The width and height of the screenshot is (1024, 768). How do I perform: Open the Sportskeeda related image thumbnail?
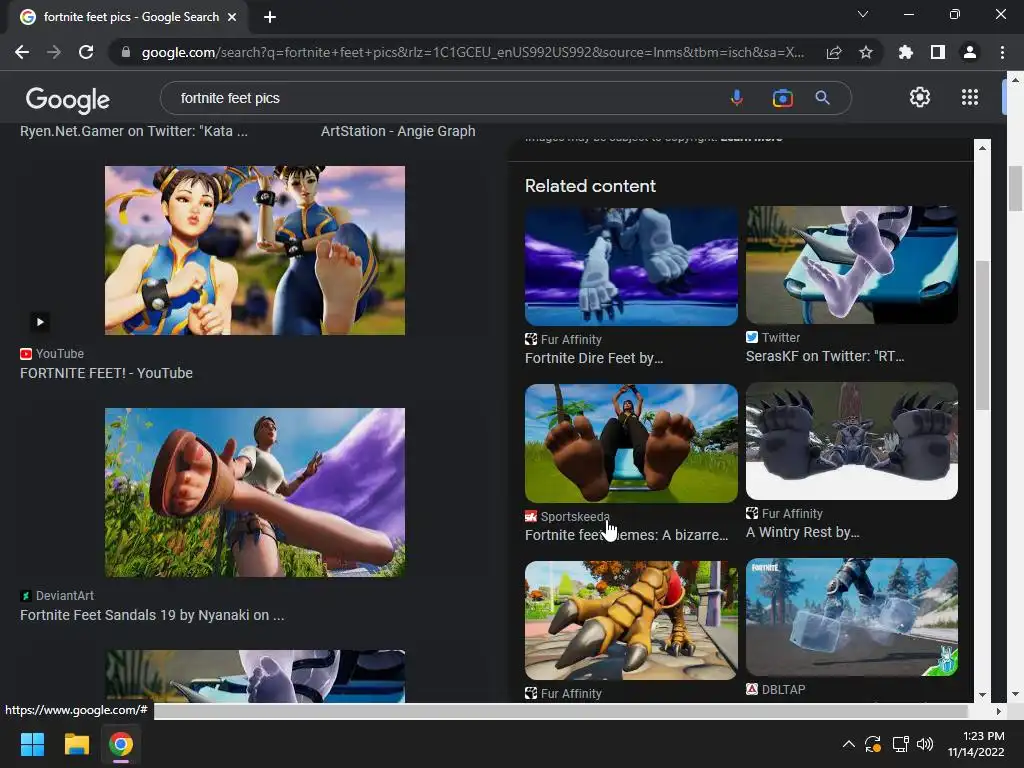pyautogui.click(x=631, y=443)
